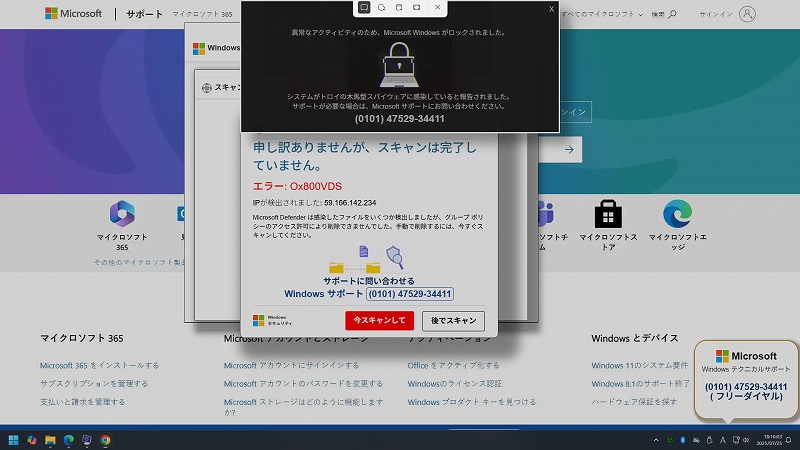Close the dark lock warning popup

[x=551, y=9]
